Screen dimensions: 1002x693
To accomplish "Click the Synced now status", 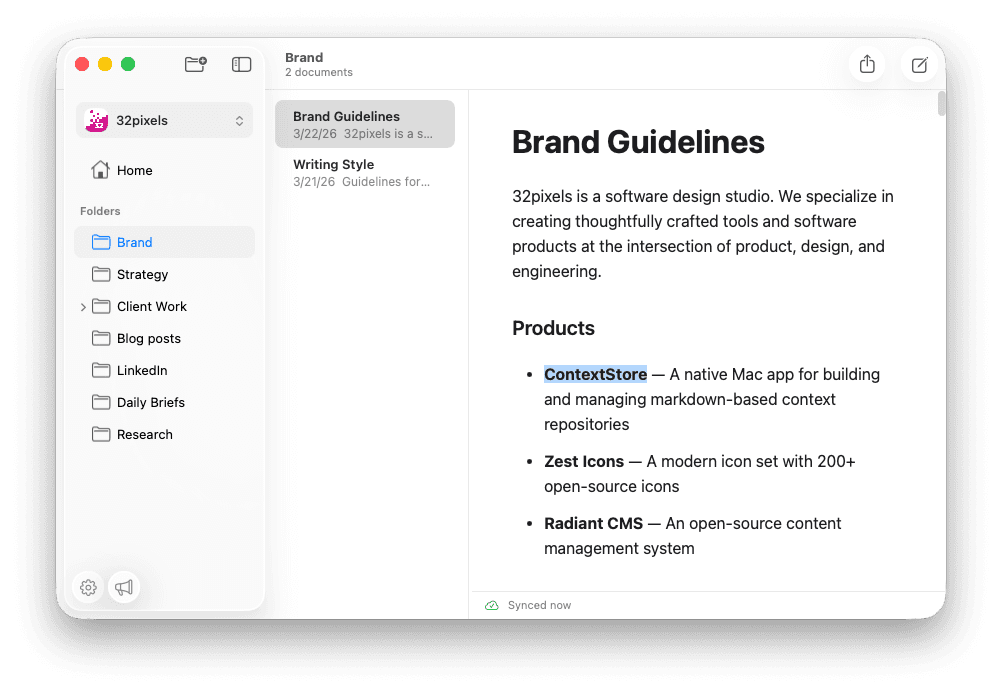I will pos(540,605).
